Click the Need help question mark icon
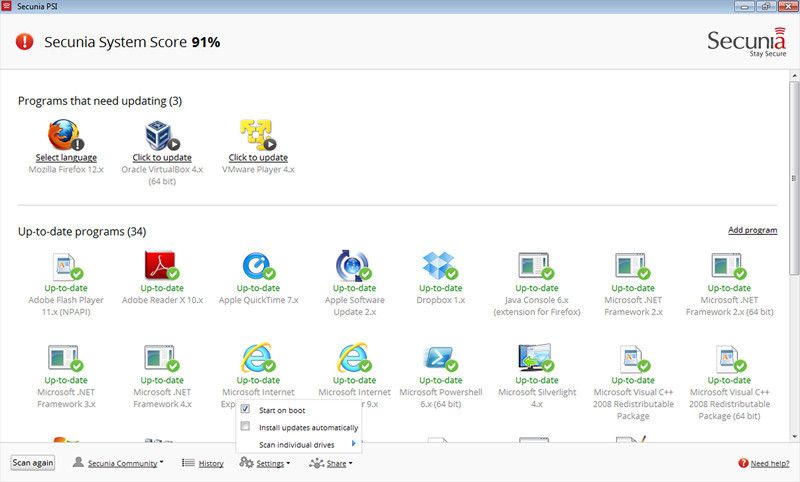Viewport: 800px width, 482px height. (743, 463)
